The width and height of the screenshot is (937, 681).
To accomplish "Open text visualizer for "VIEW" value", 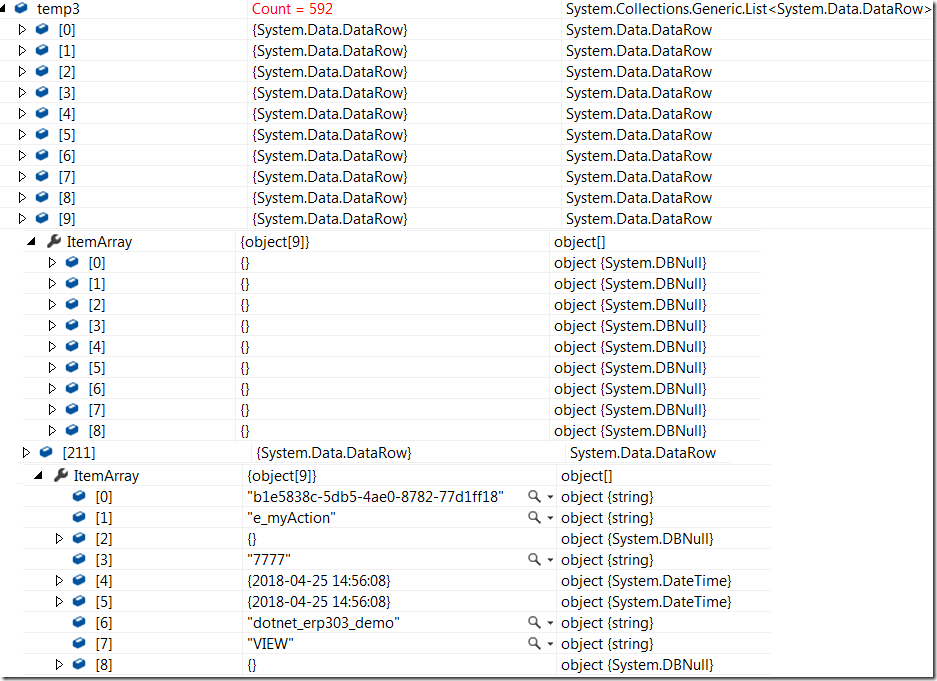I will pos(534,643).
